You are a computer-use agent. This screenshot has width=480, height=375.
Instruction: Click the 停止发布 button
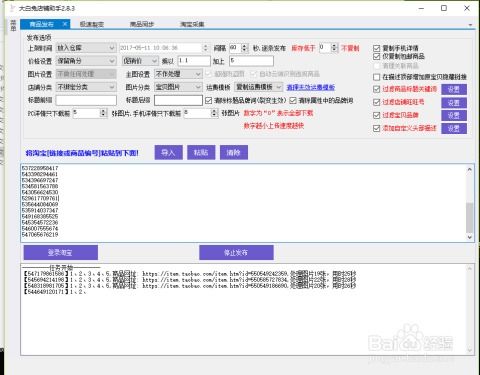[x=236, y=253]
